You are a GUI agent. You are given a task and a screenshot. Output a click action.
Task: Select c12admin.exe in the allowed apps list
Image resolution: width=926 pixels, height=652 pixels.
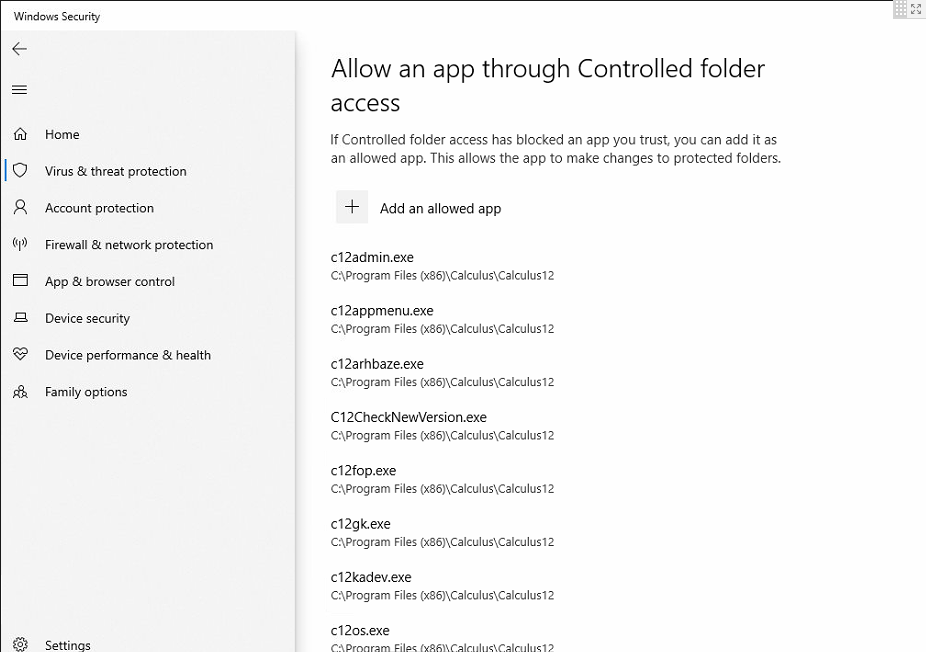(x=372, y=258)
